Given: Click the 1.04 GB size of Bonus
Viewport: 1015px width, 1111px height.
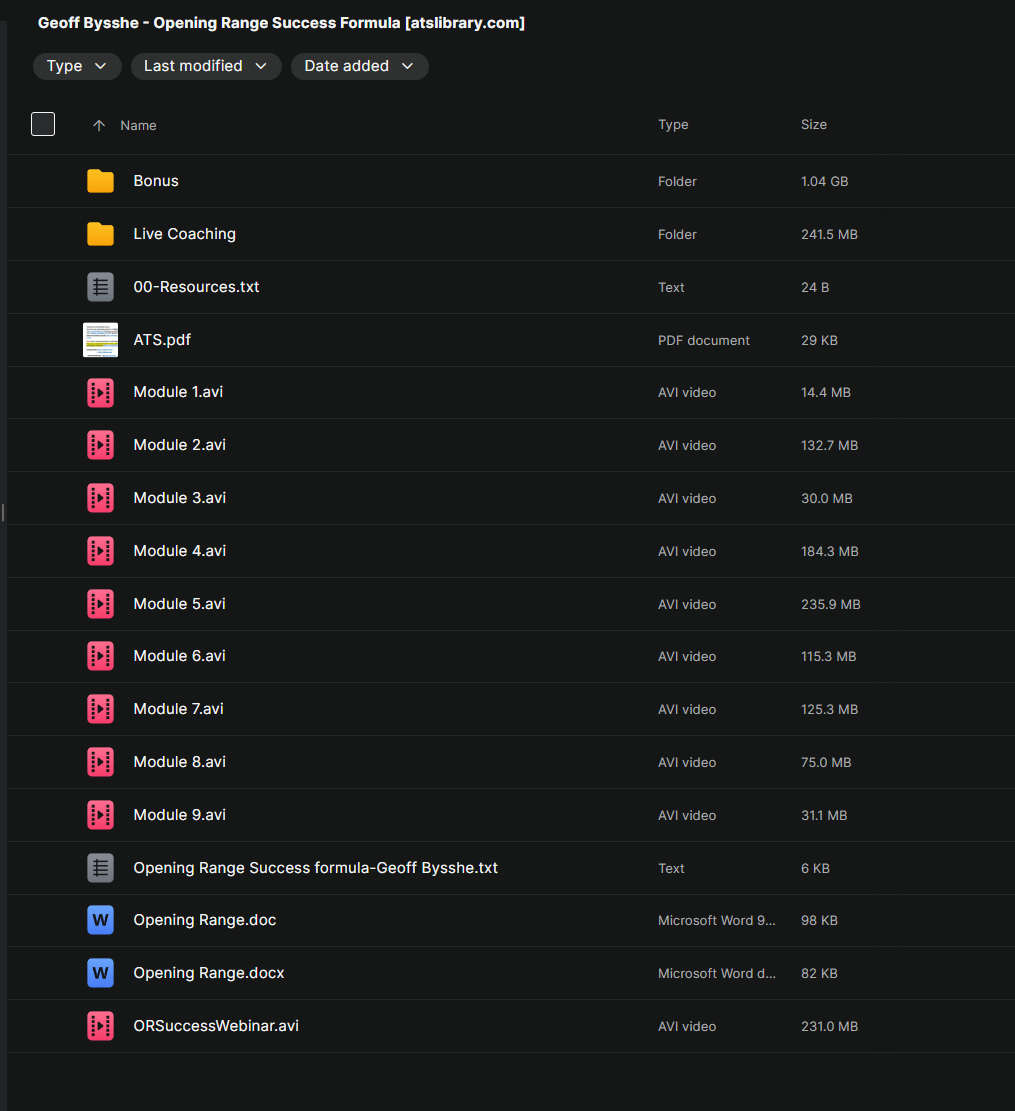Looking at the screenshot, I should pyautogui.click(x=824, y=181).
